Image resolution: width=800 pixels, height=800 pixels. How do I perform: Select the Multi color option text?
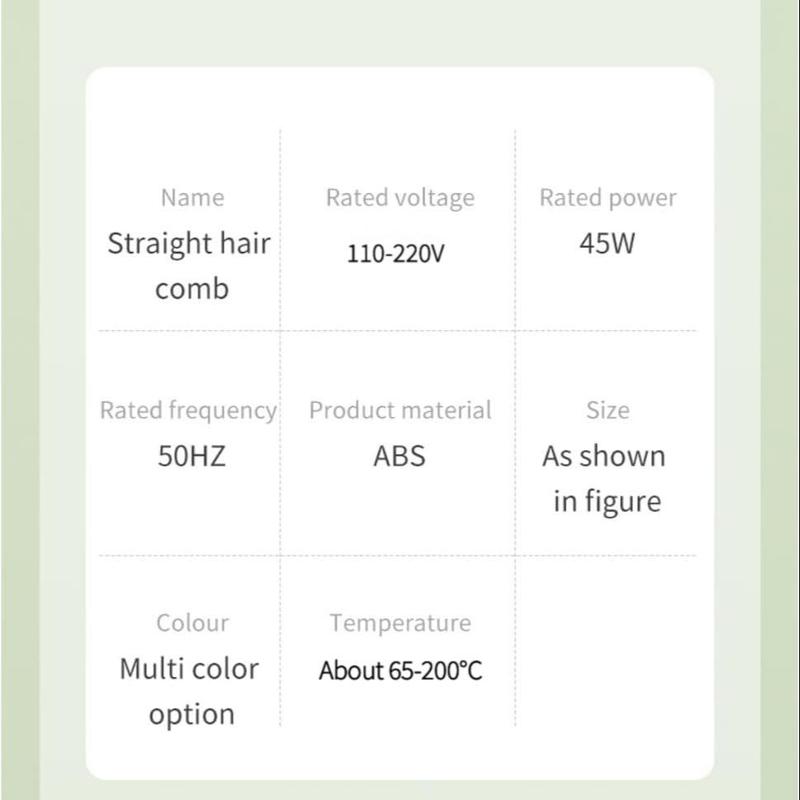click(x=189, y=691)
